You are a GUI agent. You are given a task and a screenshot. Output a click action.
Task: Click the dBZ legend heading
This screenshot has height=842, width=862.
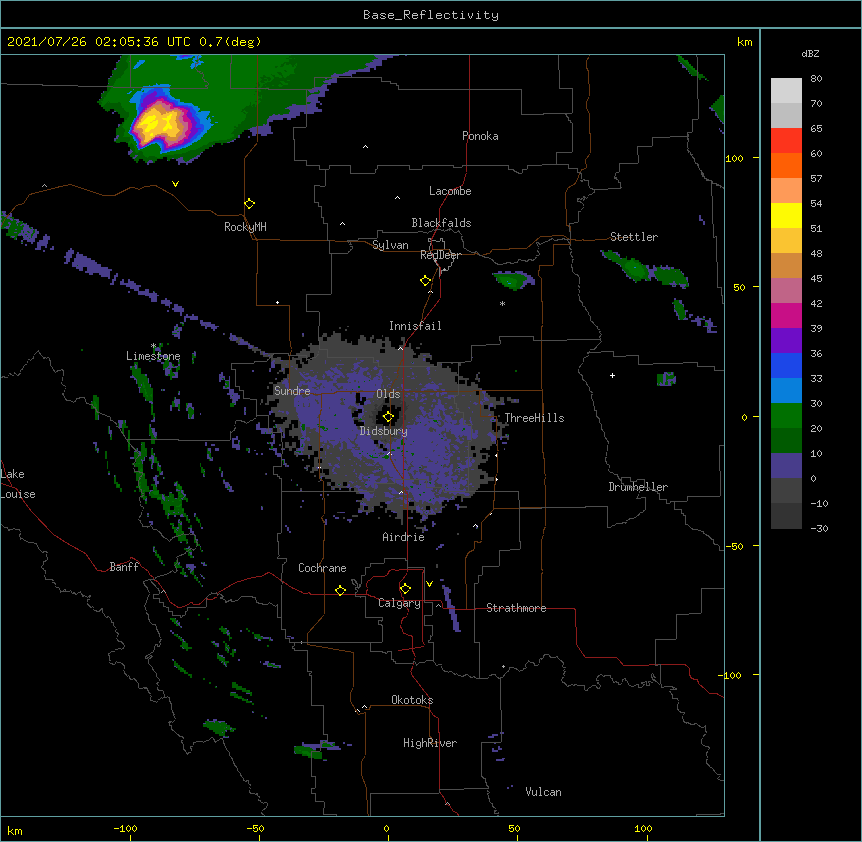810,54
